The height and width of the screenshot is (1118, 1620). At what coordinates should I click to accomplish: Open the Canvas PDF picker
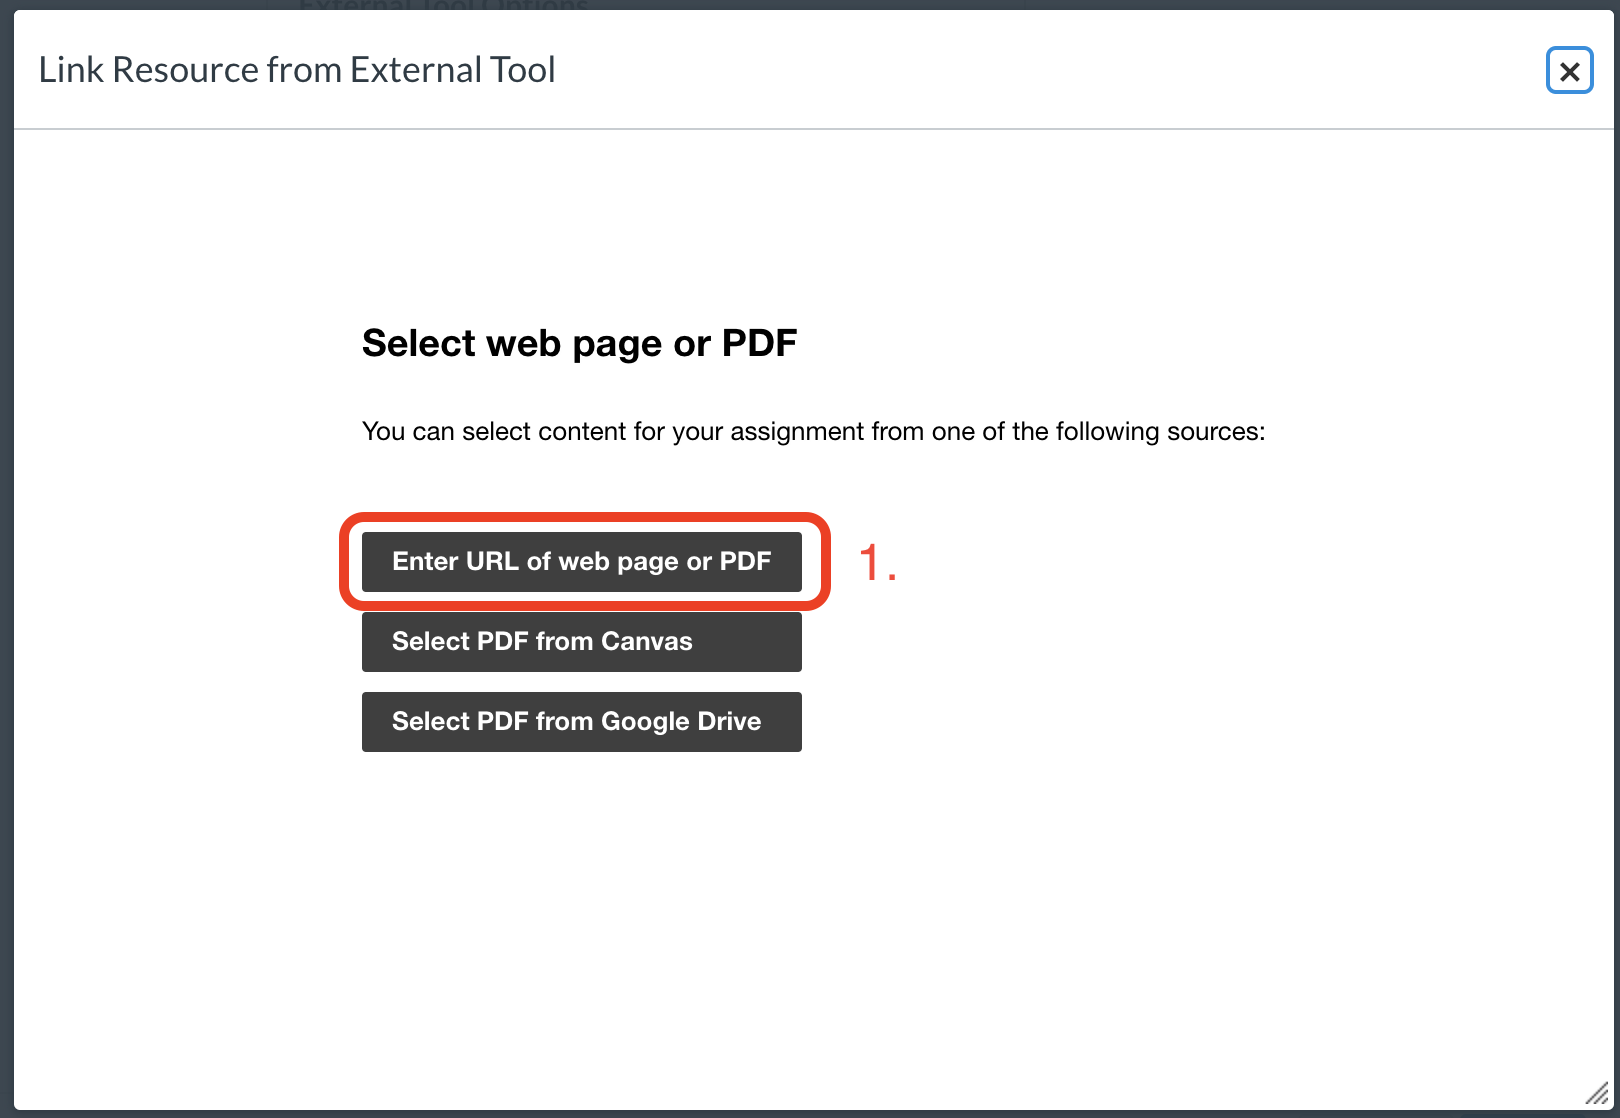click(582, 642)
